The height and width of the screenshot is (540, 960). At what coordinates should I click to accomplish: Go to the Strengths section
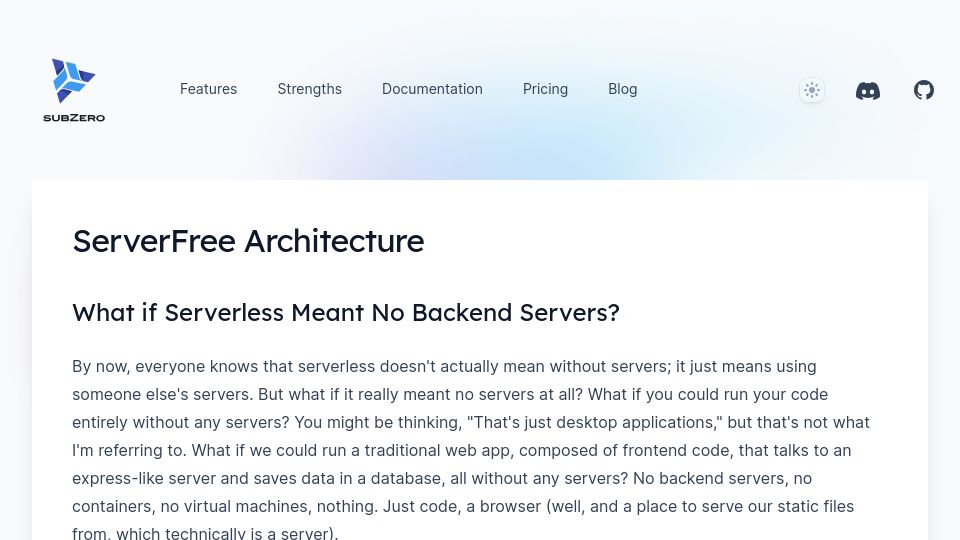309,89
